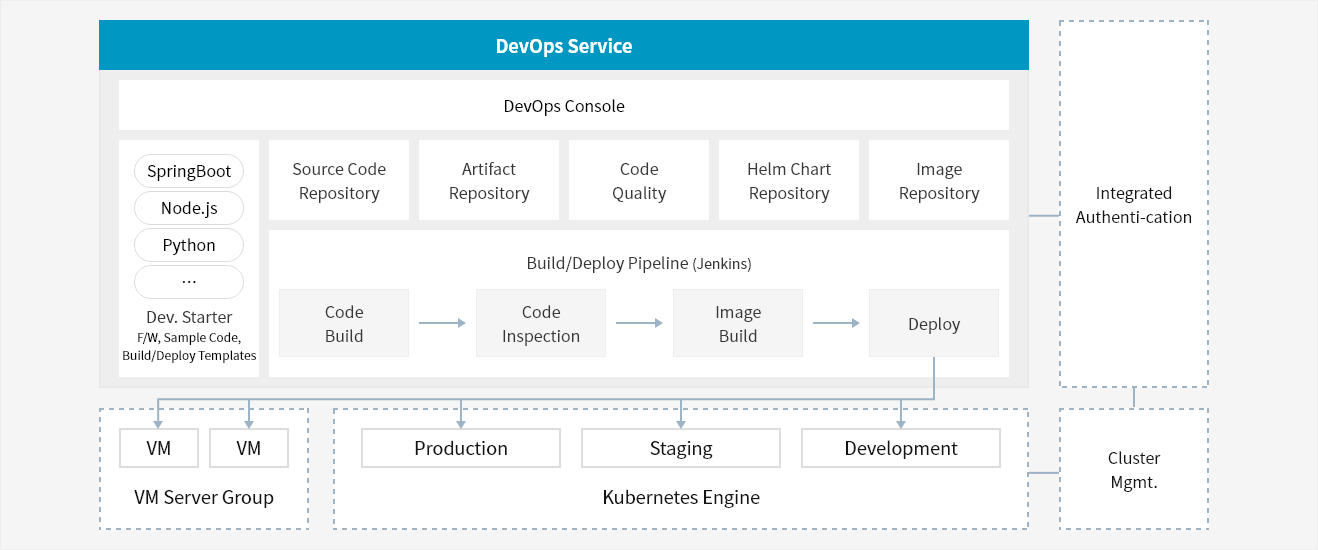Select the Development environment box

(x=901, y=448)
